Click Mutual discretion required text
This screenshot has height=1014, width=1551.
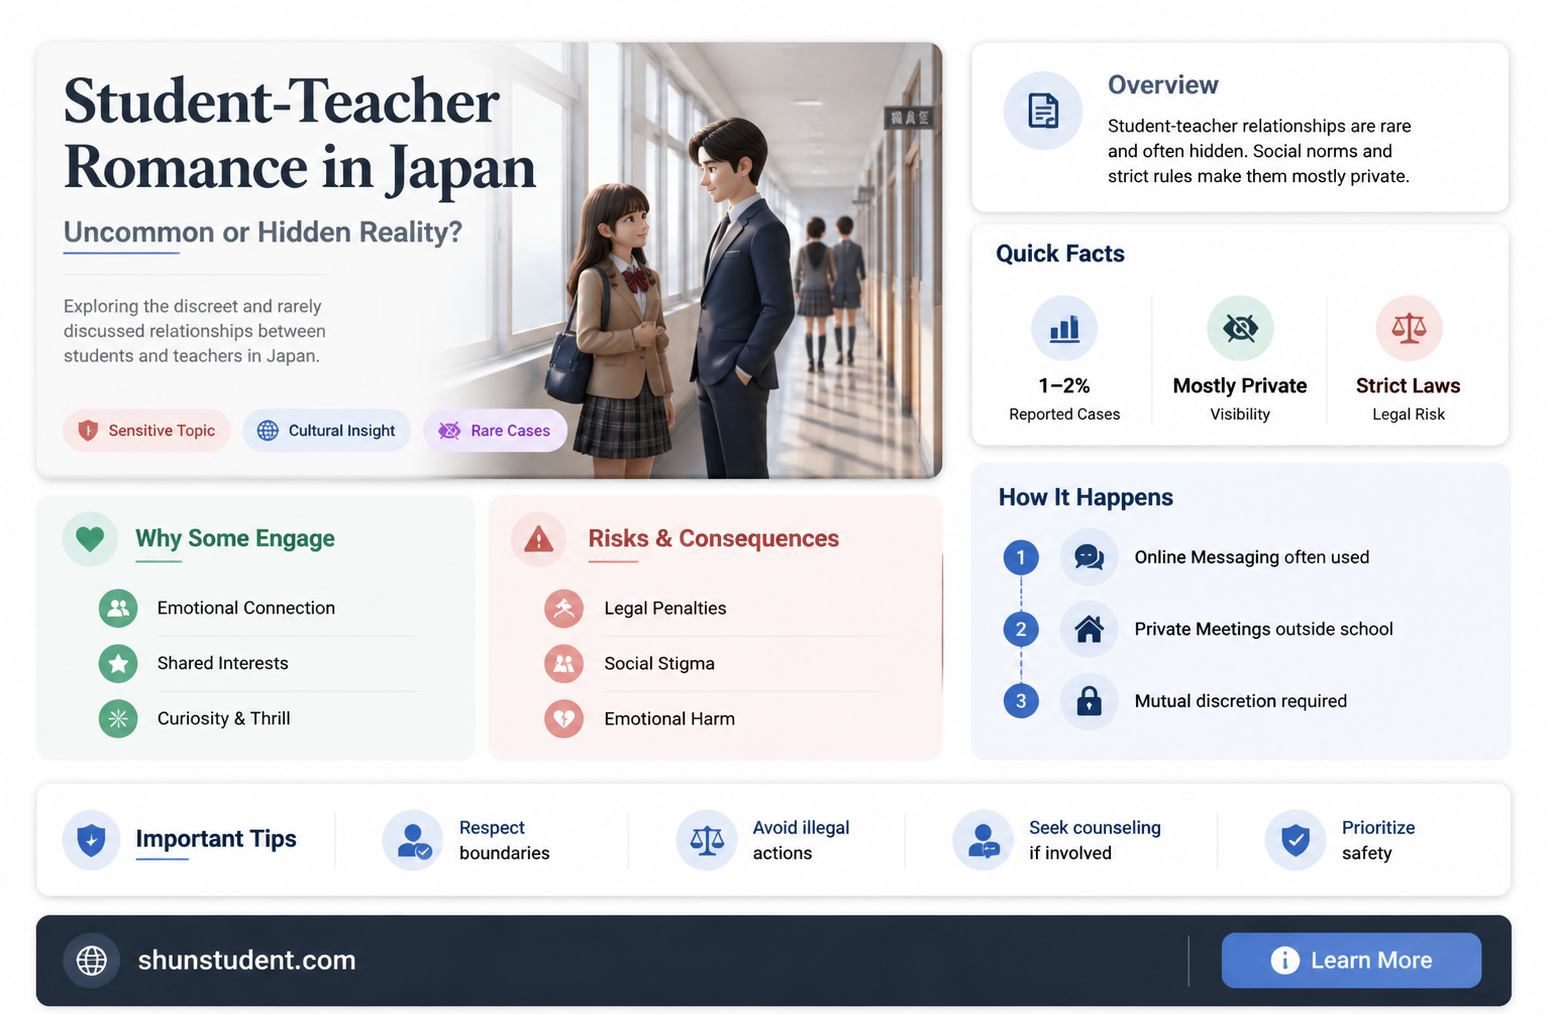pyautogui.click(x=1241, y=701)
